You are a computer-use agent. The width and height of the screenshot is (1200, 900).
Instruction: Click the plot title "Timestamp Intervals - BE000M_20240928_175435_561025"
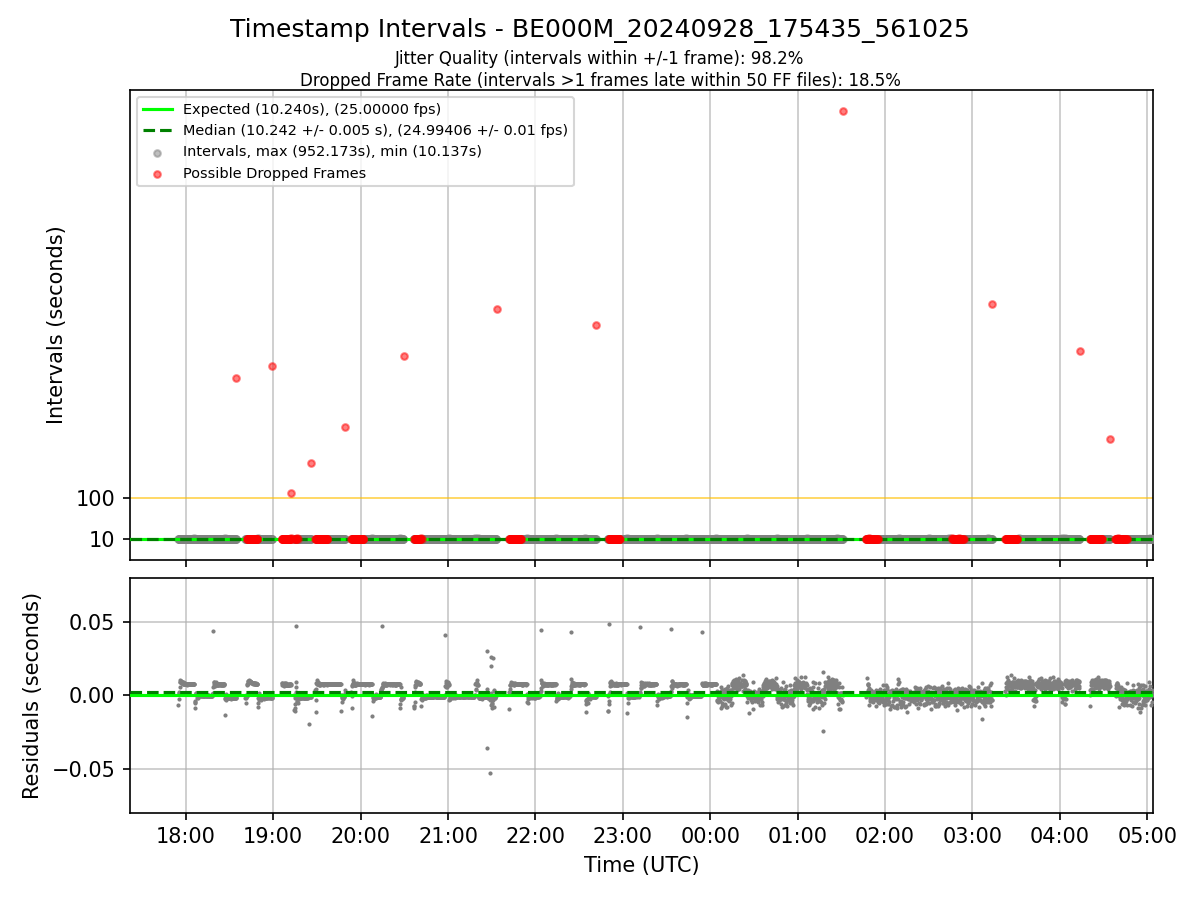[x=600, y=29]
